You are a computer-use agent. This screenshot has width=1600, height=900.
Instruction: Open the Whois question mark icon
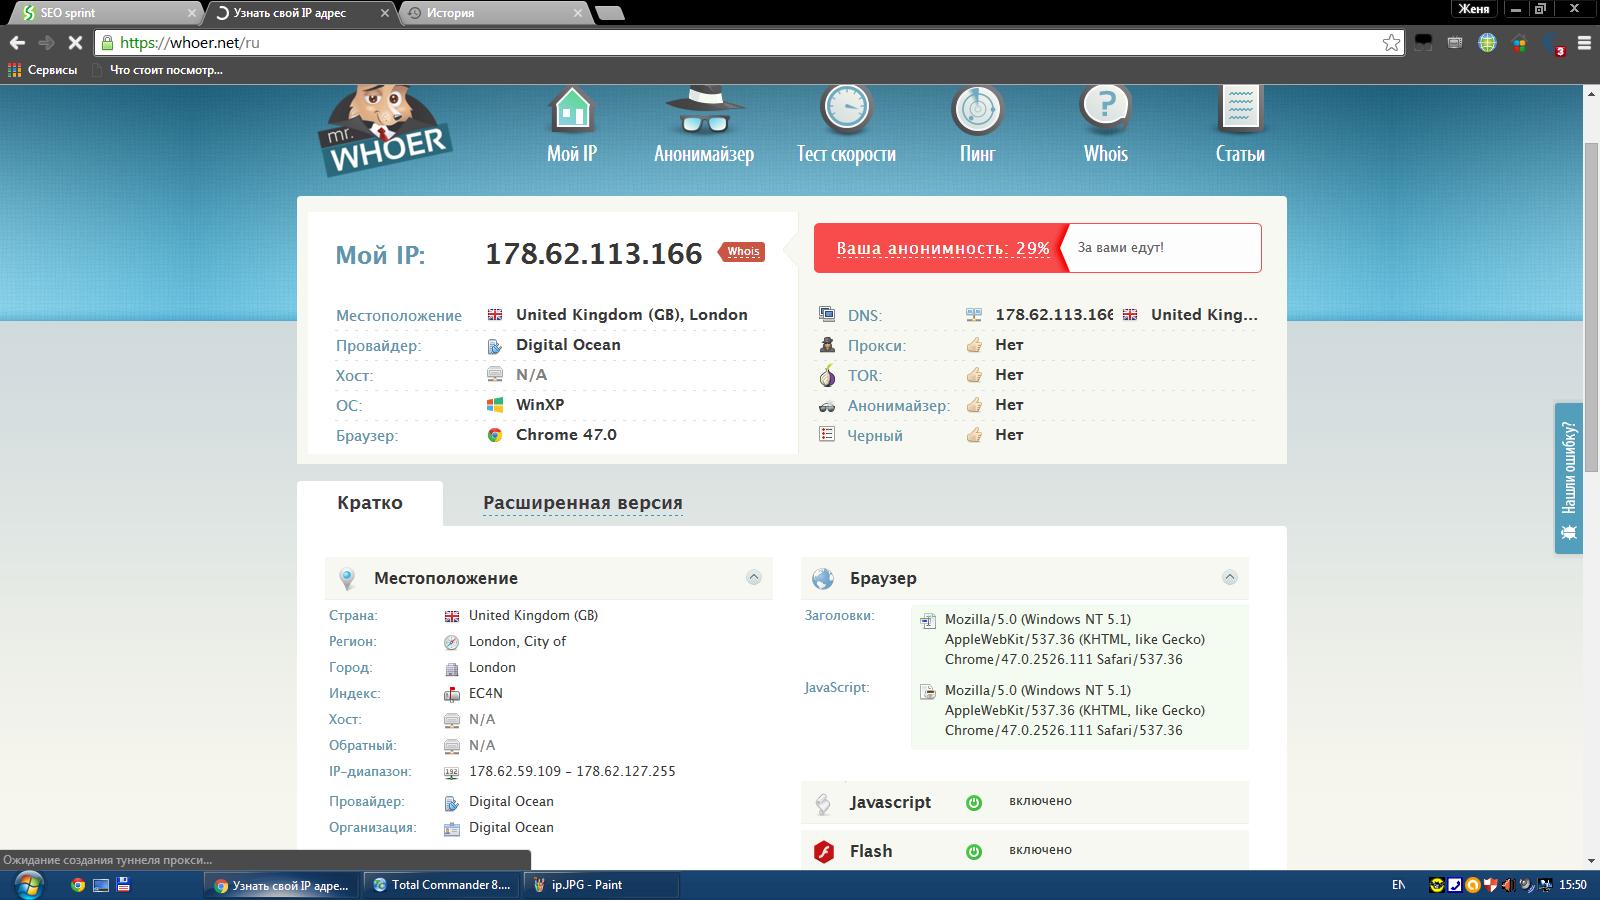pyautogui.click(x=1105, y=109)
